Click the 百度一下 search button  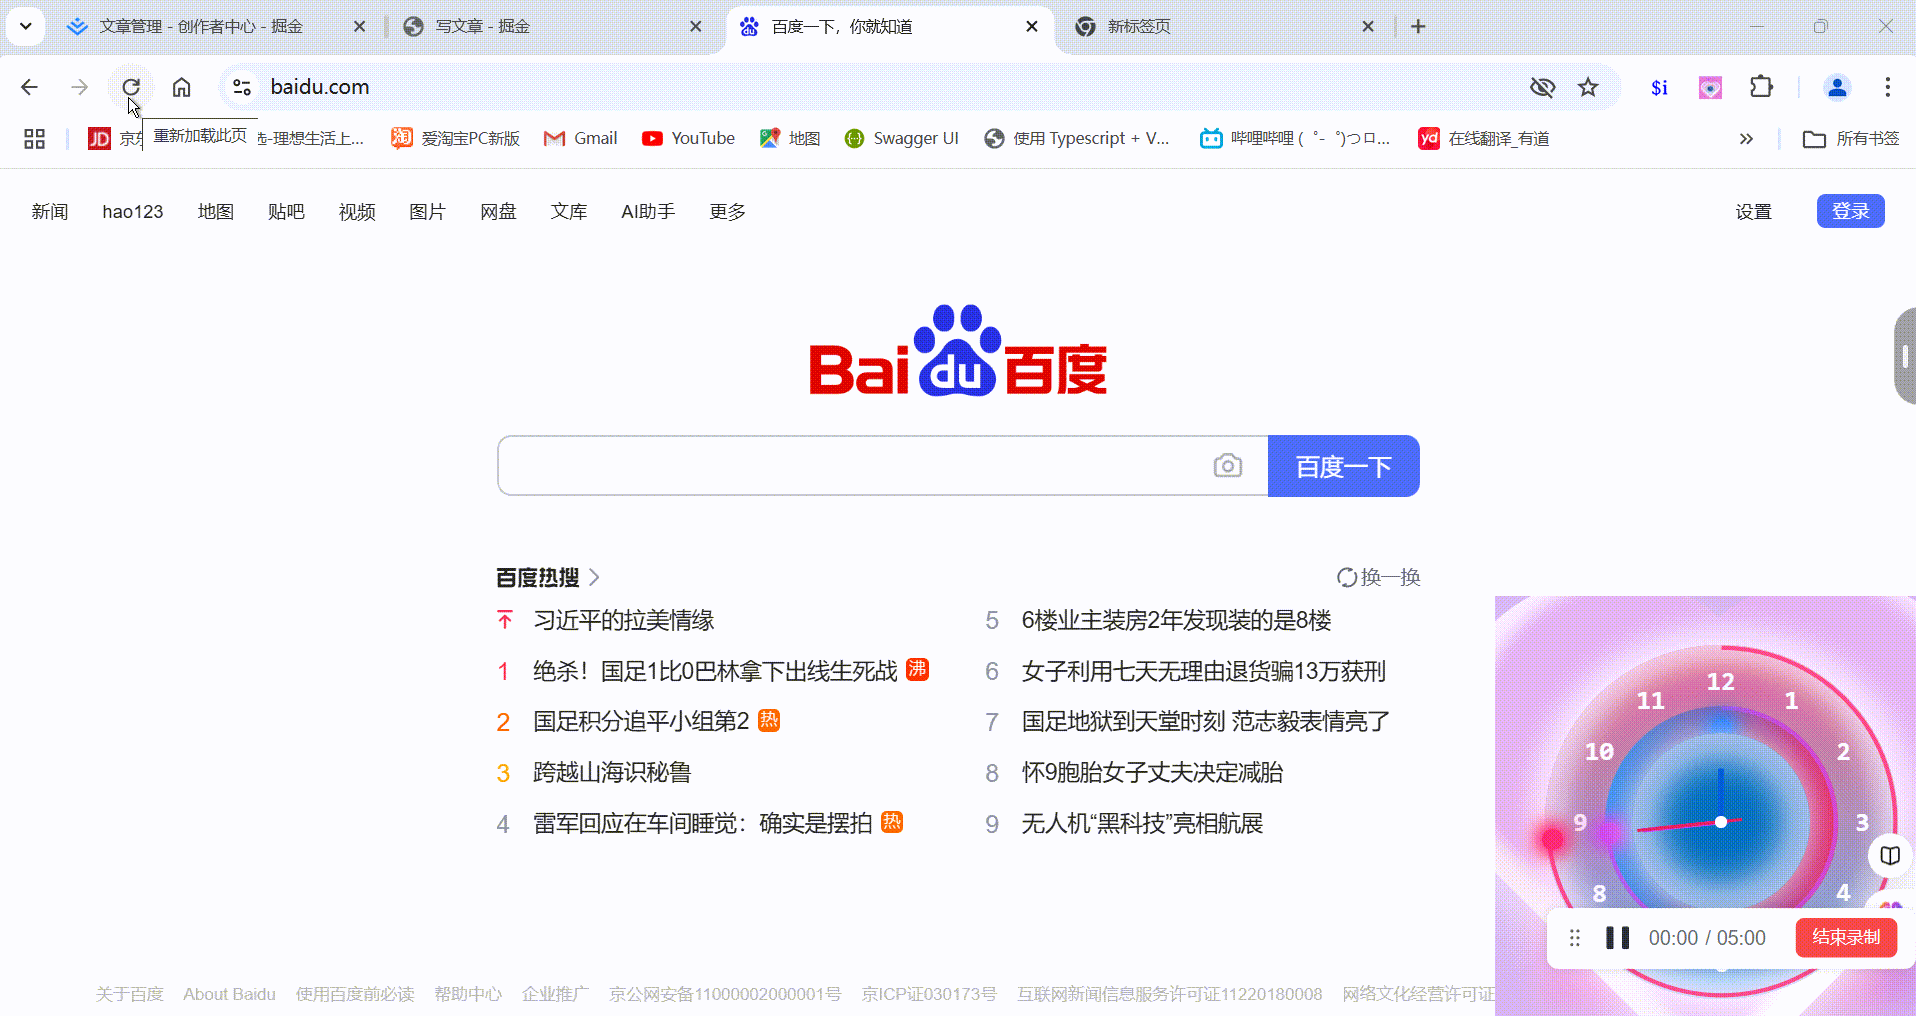pos(1344,466)
